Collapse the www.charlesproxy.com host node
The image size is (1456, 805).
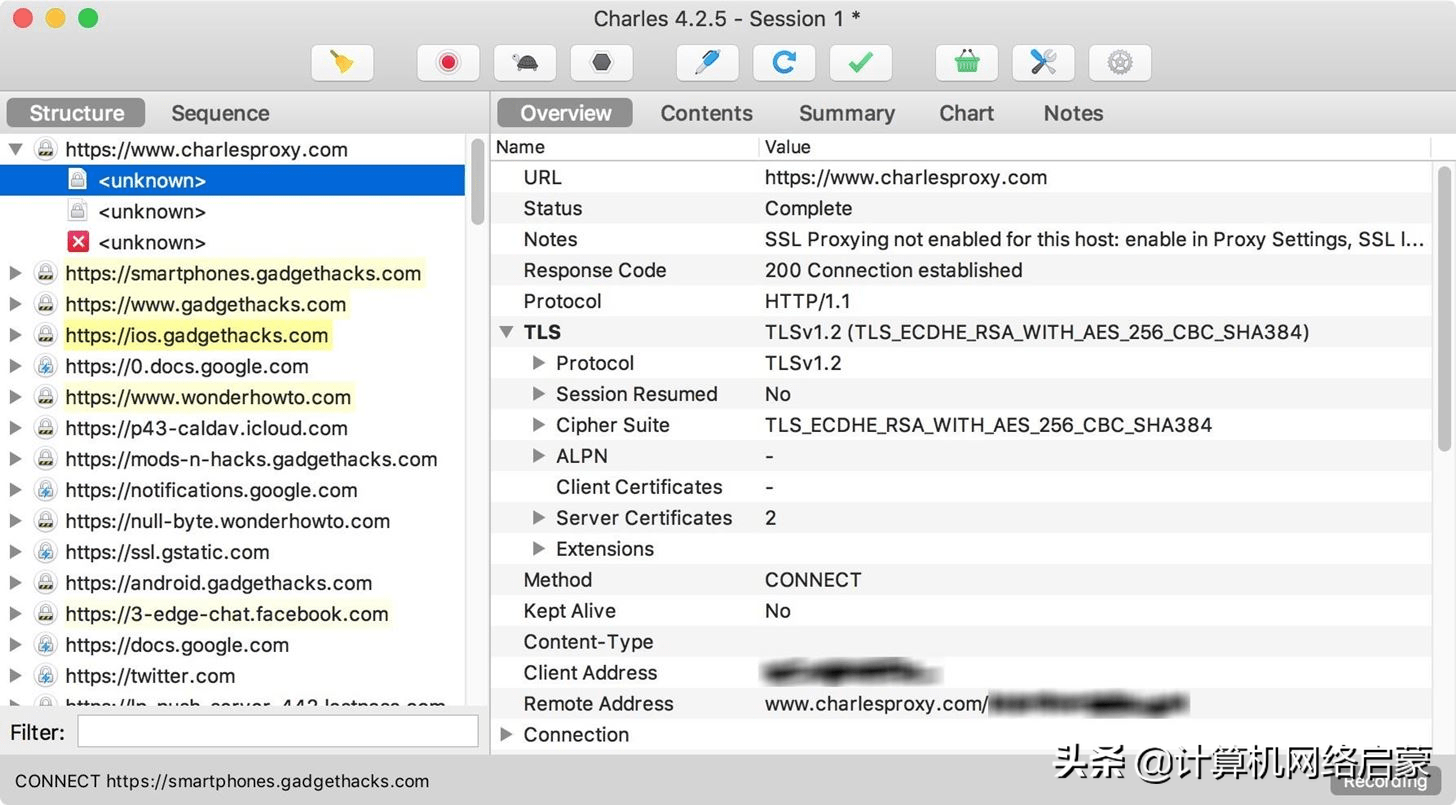coord(15,150)
